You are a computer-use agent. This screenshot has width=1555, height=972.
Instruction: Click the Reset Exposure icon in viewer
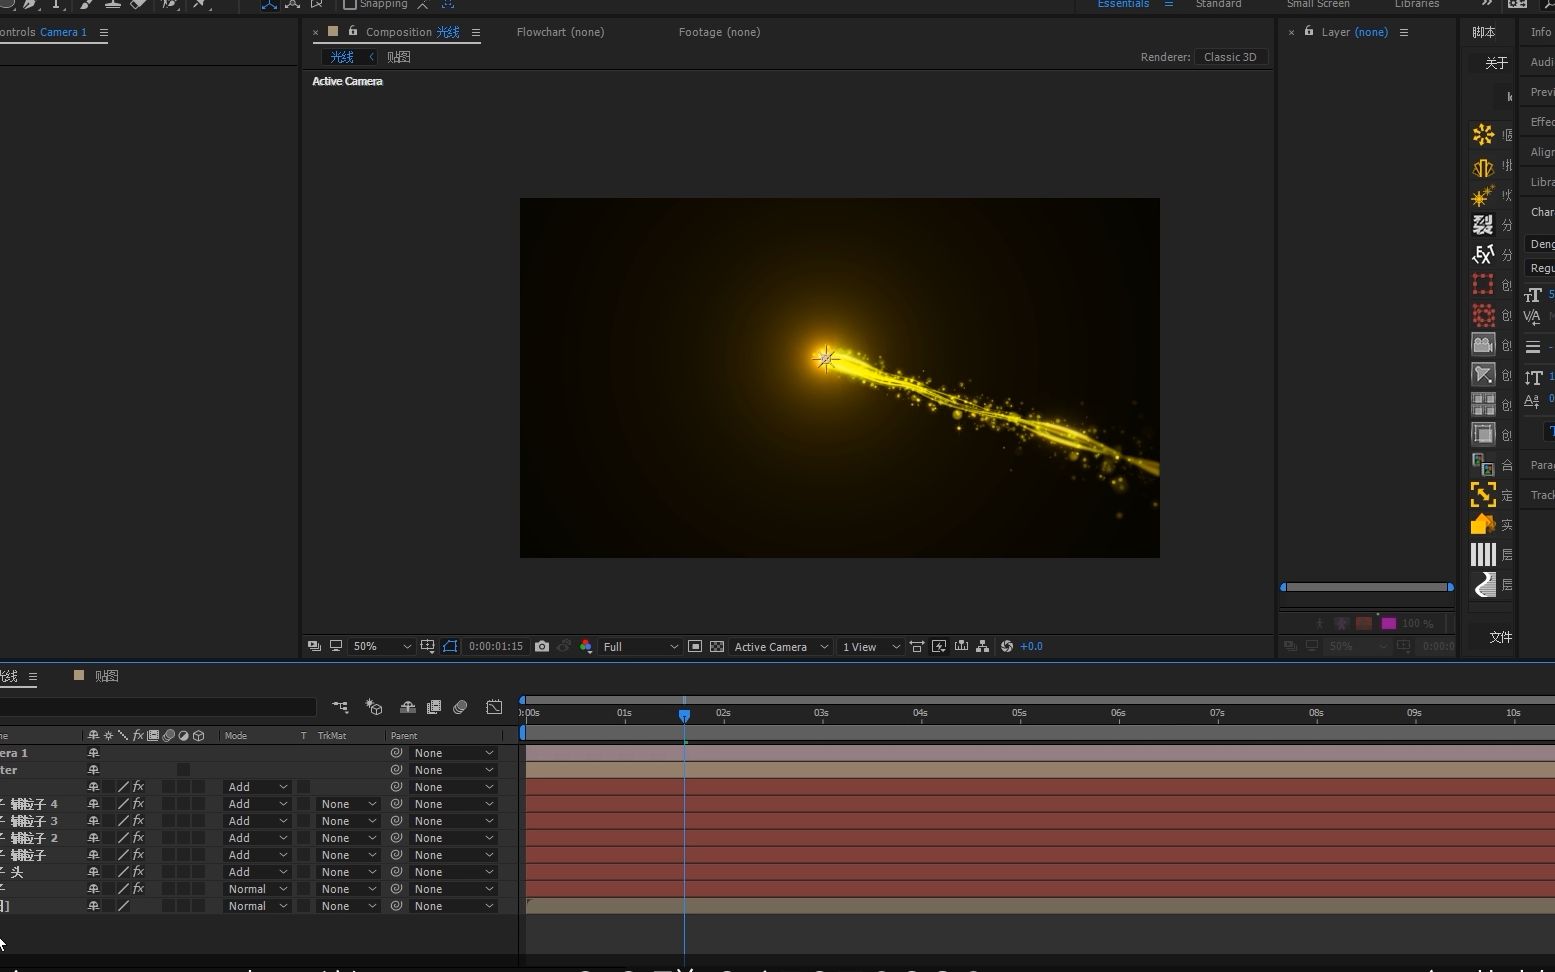(x=1007, y=647)
